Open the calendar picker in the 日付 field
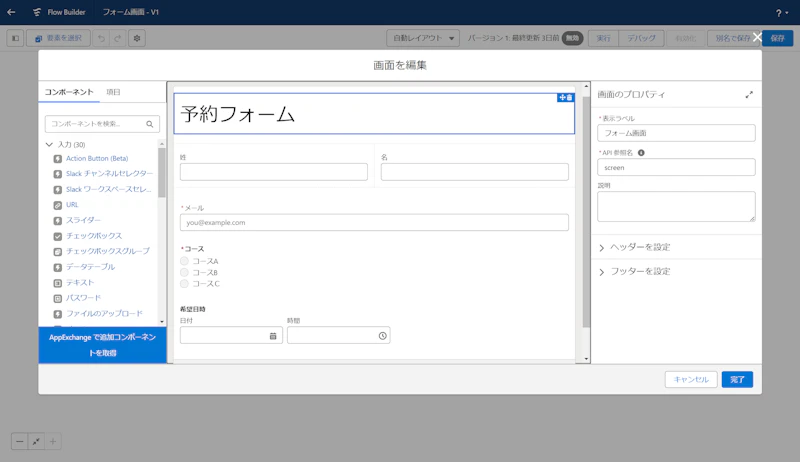The width and height of the screenshot is (800, 462). click(273, 336)
